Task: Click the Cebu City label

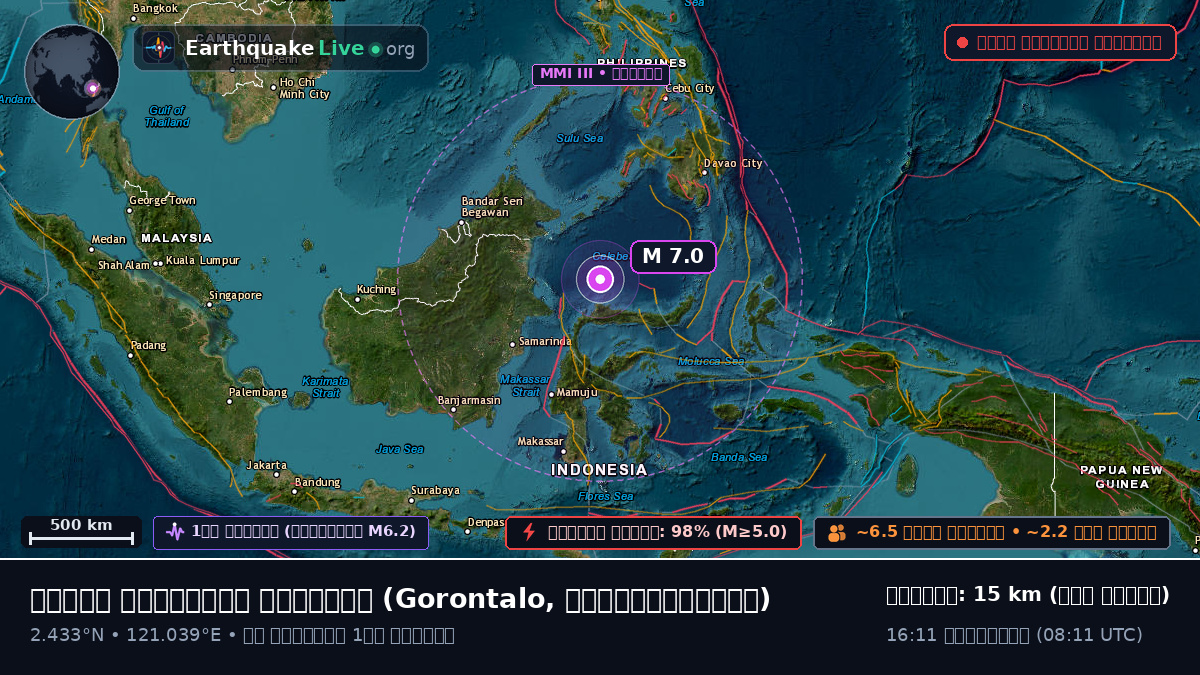Action: (x=689, y=89)
